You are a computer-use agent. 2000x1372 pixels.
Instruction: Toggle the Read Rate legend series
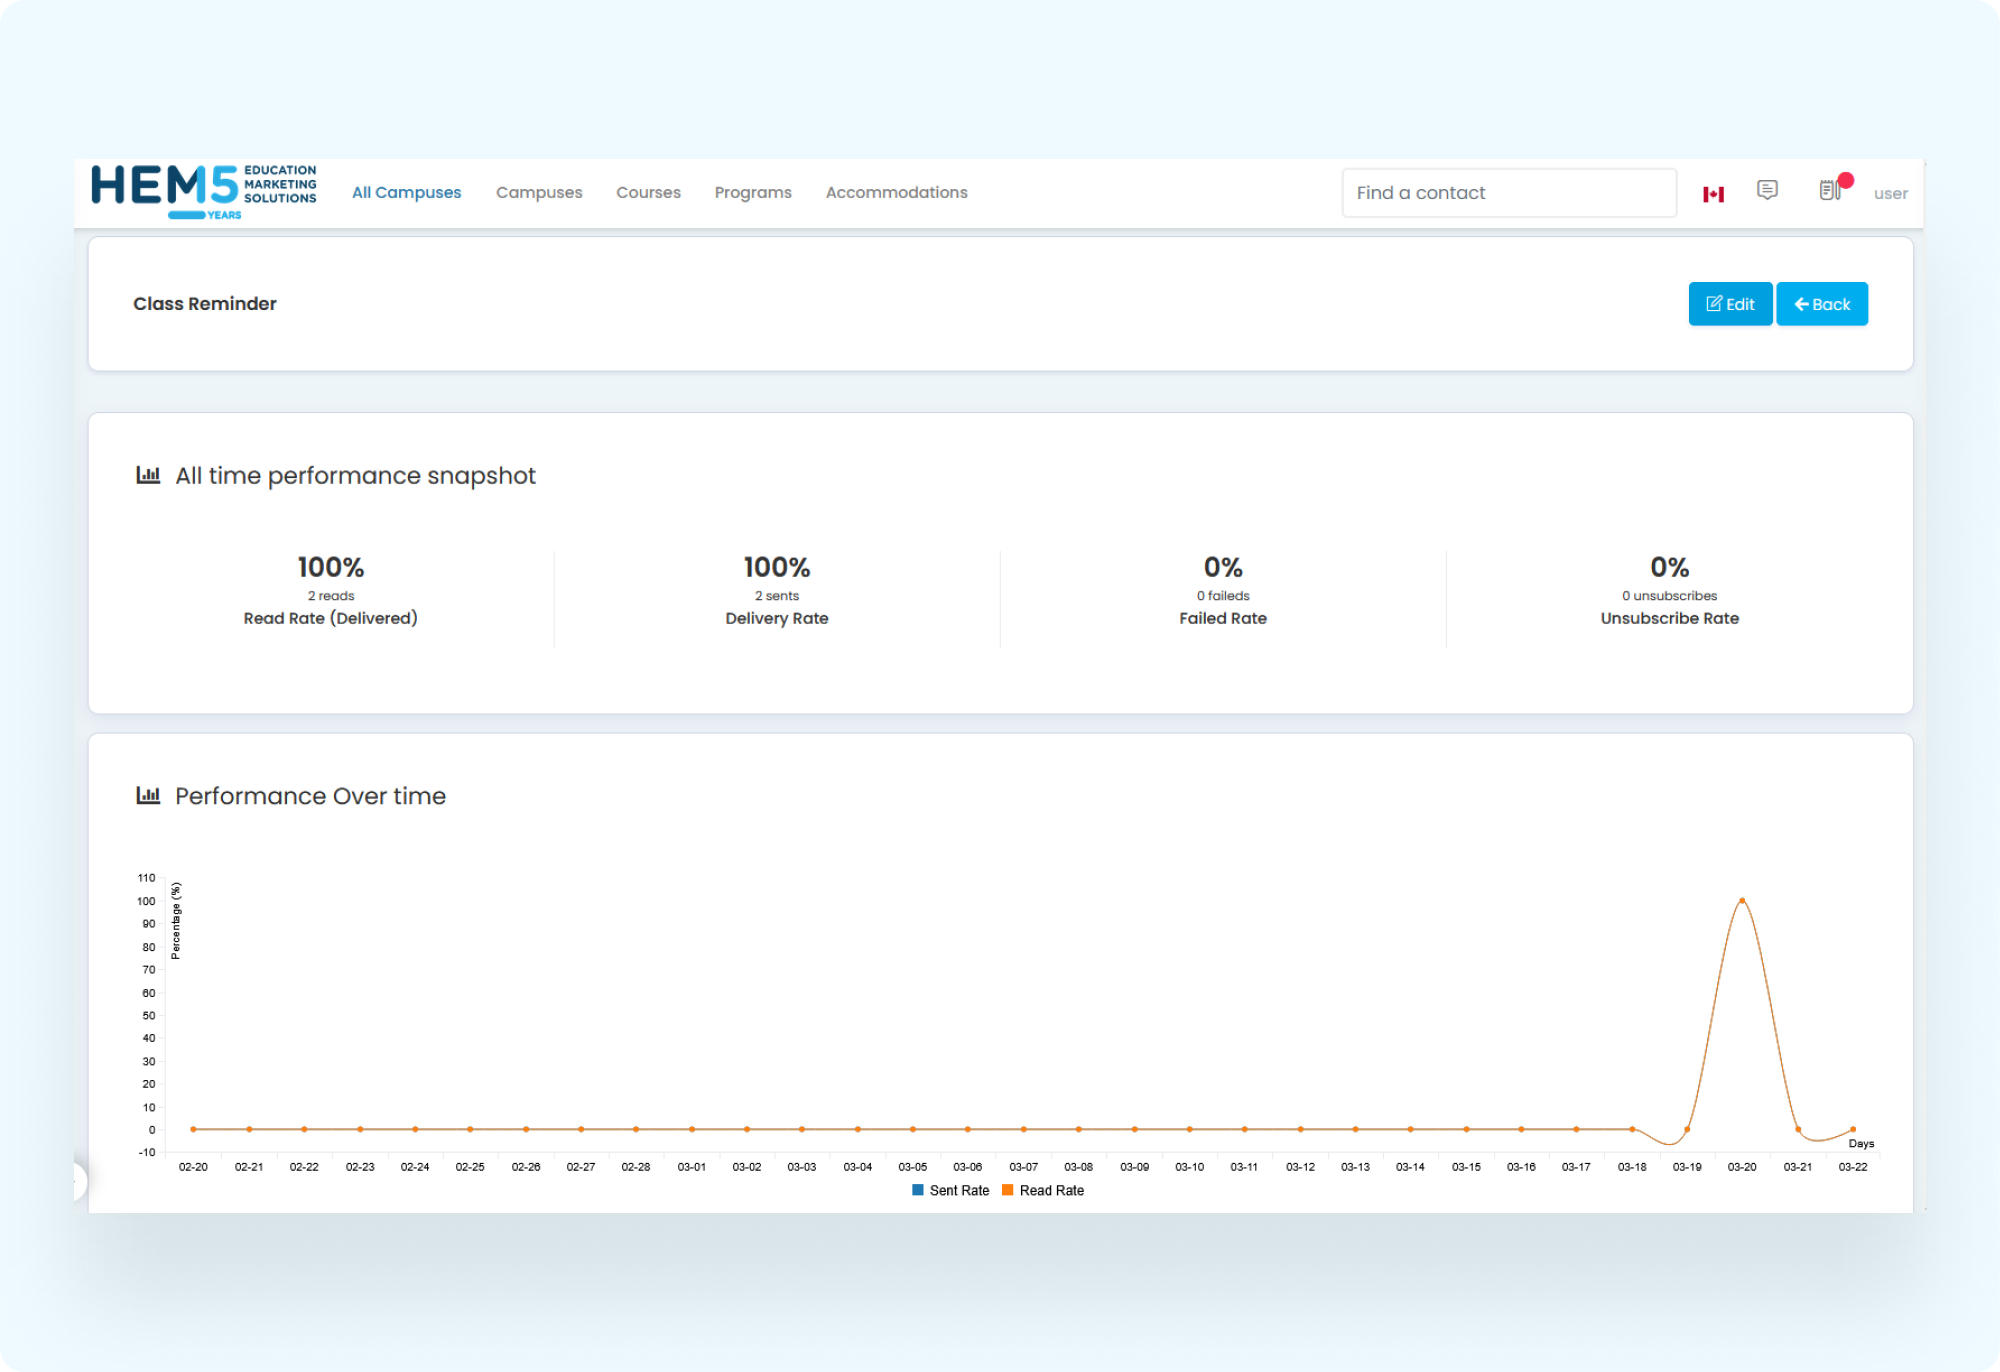(1043, 1190)
